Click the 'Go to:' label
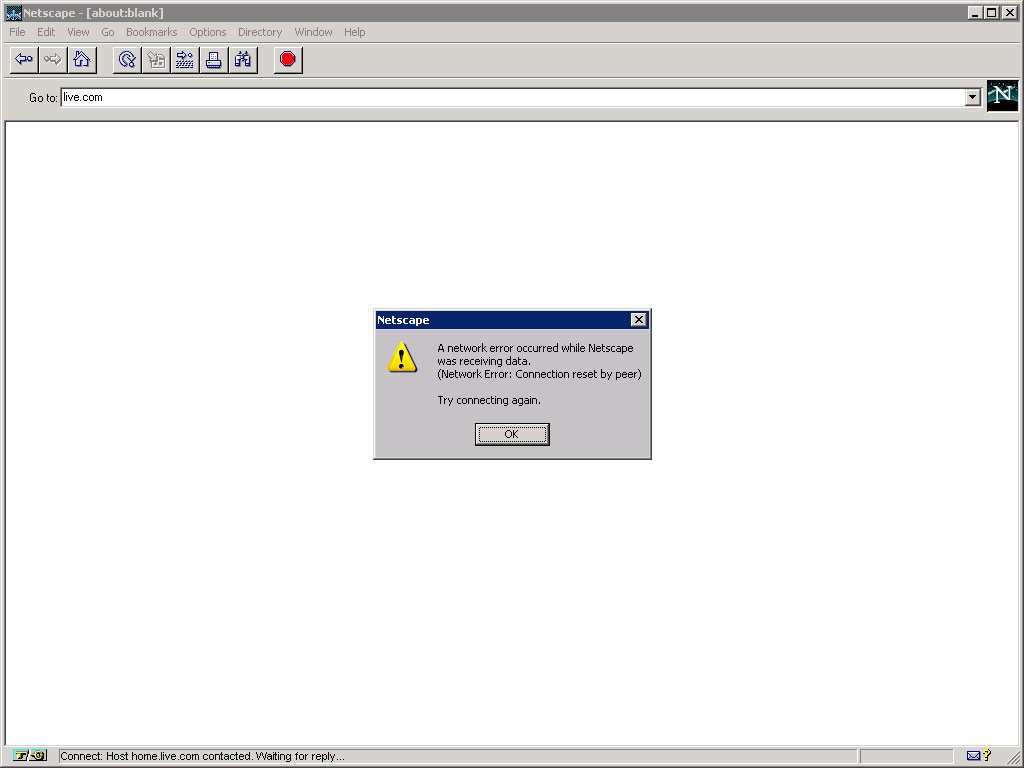Image resolution: width=1024 pixels, height=768 pixels. coord(43,98)
